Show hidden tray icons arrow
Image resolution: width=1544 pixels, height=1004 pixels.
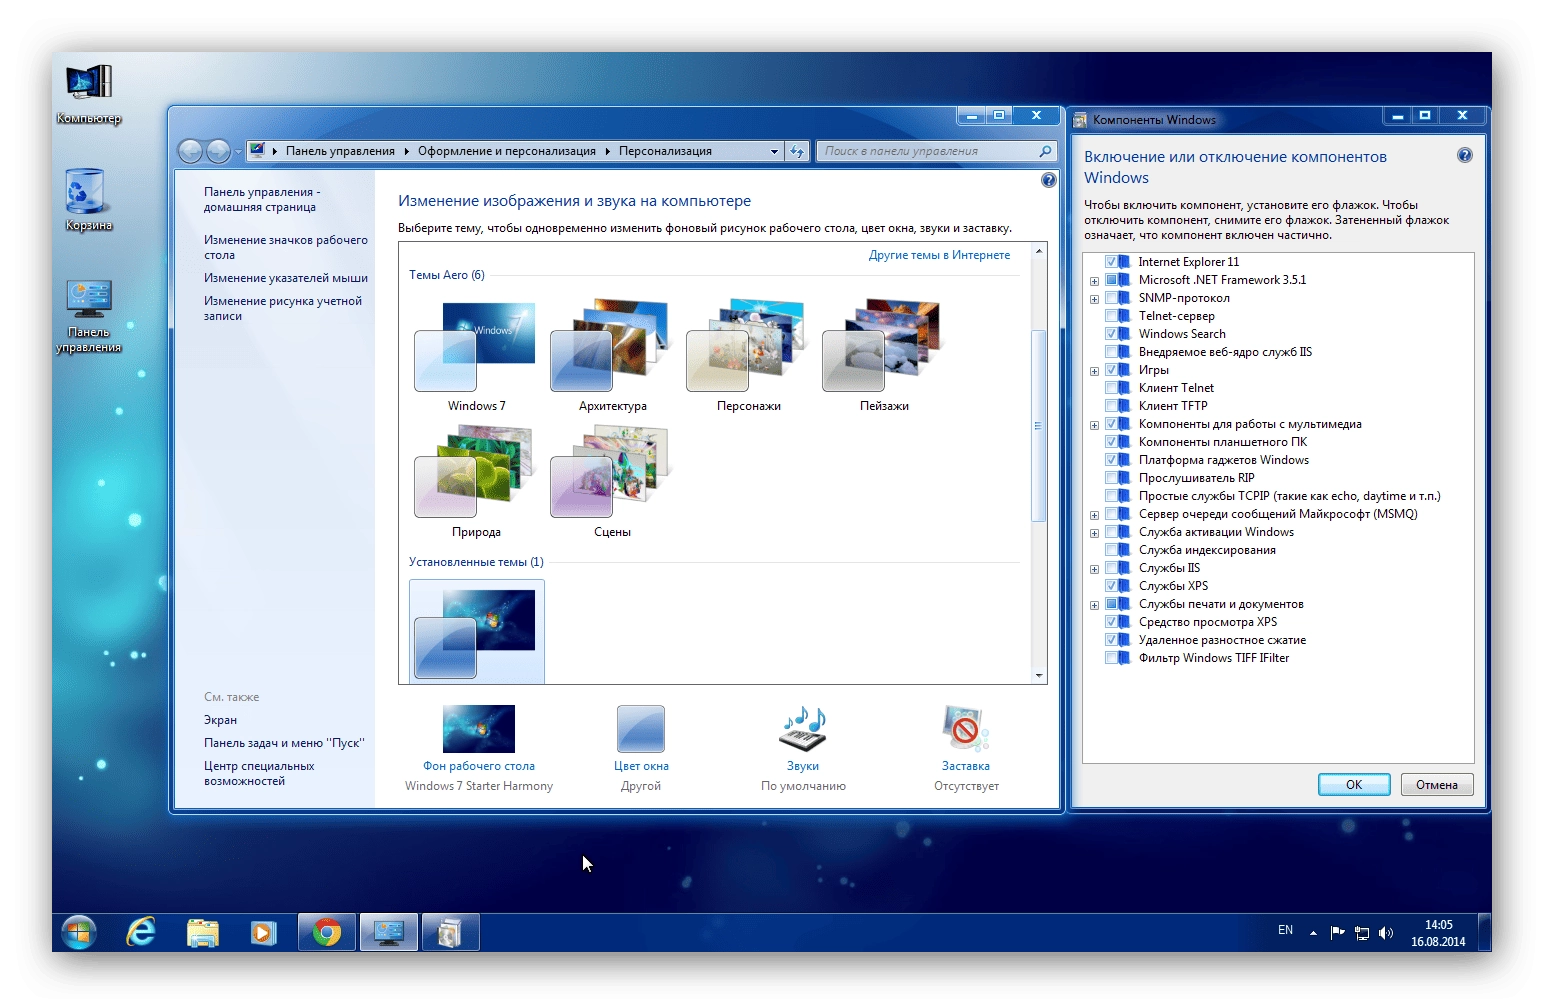click(1313, 933)
